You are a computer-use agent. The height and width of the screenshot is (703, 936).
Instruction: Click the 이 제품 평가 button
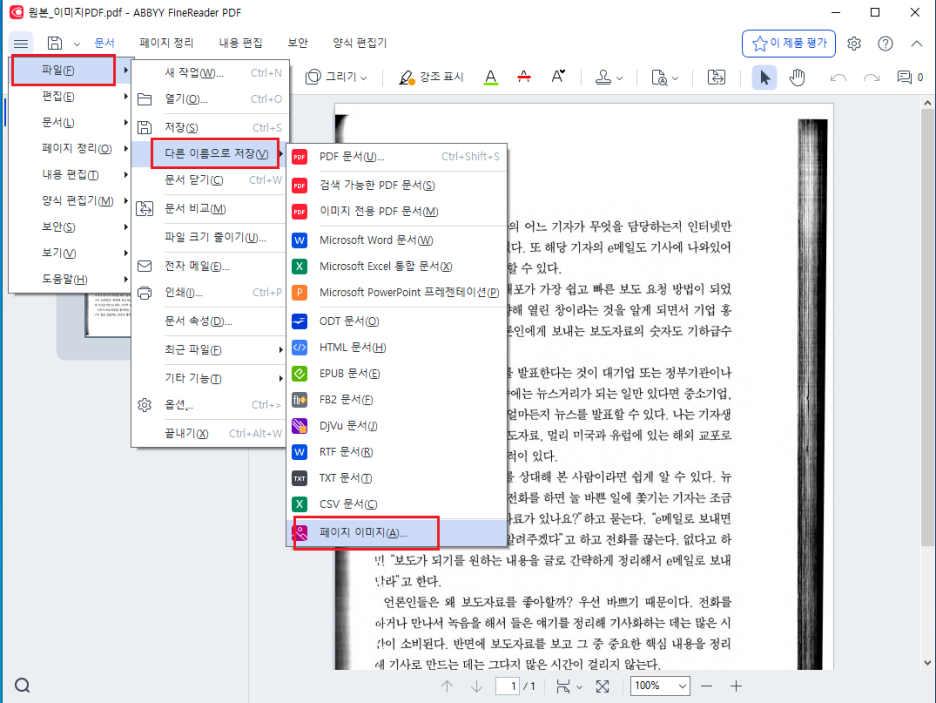tap(789, 44)
